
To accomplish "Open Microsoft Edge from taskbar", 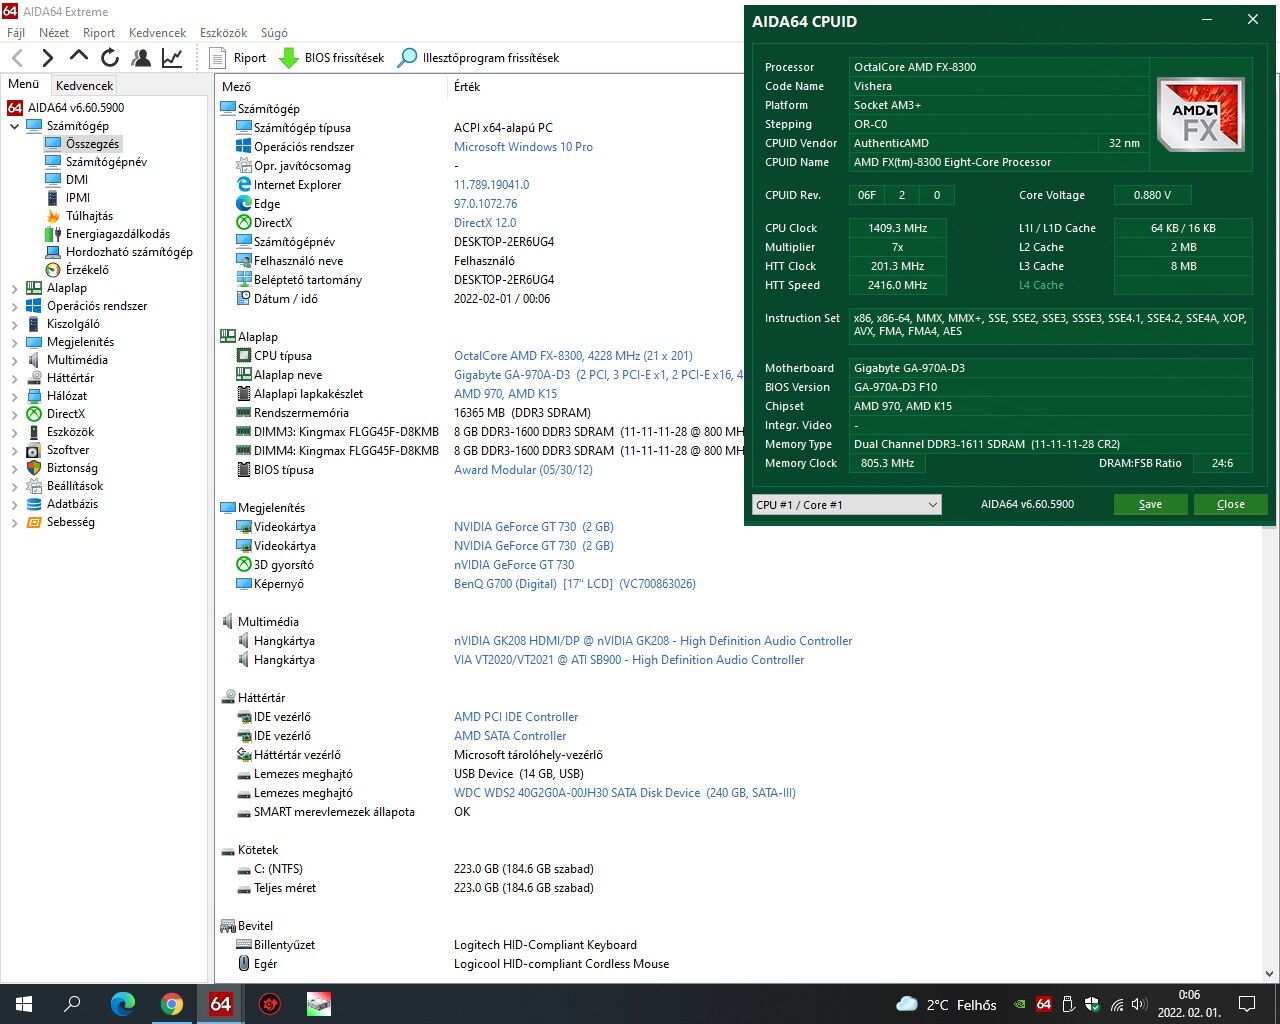I will pos(122,1004).
